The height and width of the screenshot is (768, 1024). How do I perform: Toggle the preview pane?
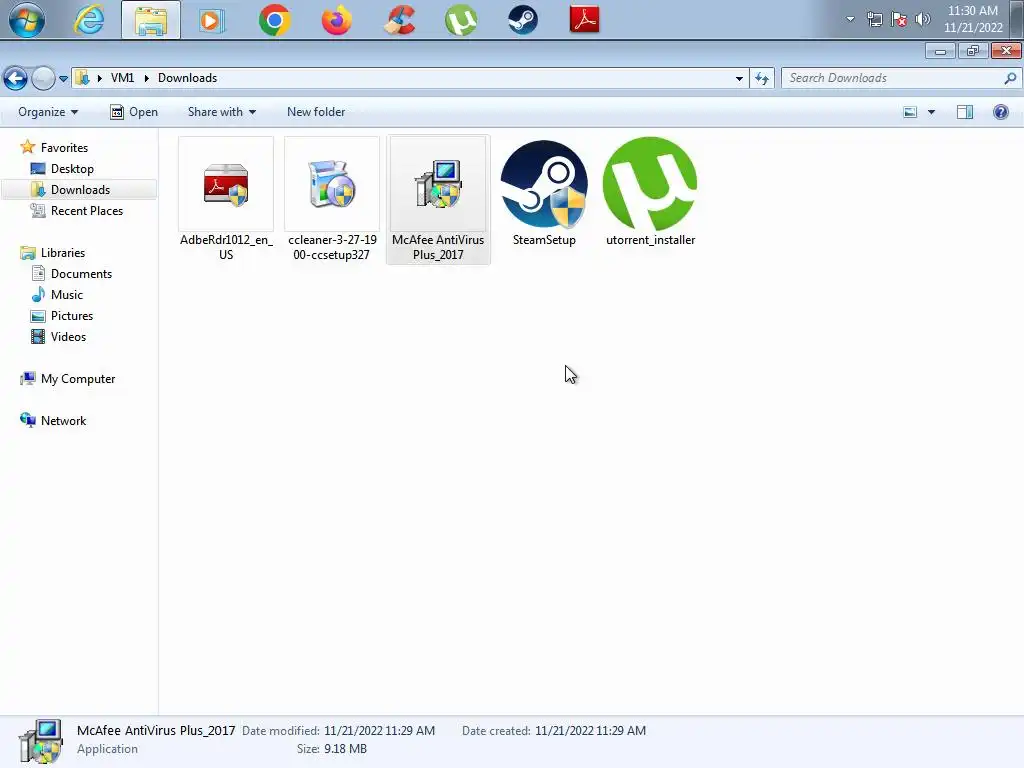coord(965,112)
